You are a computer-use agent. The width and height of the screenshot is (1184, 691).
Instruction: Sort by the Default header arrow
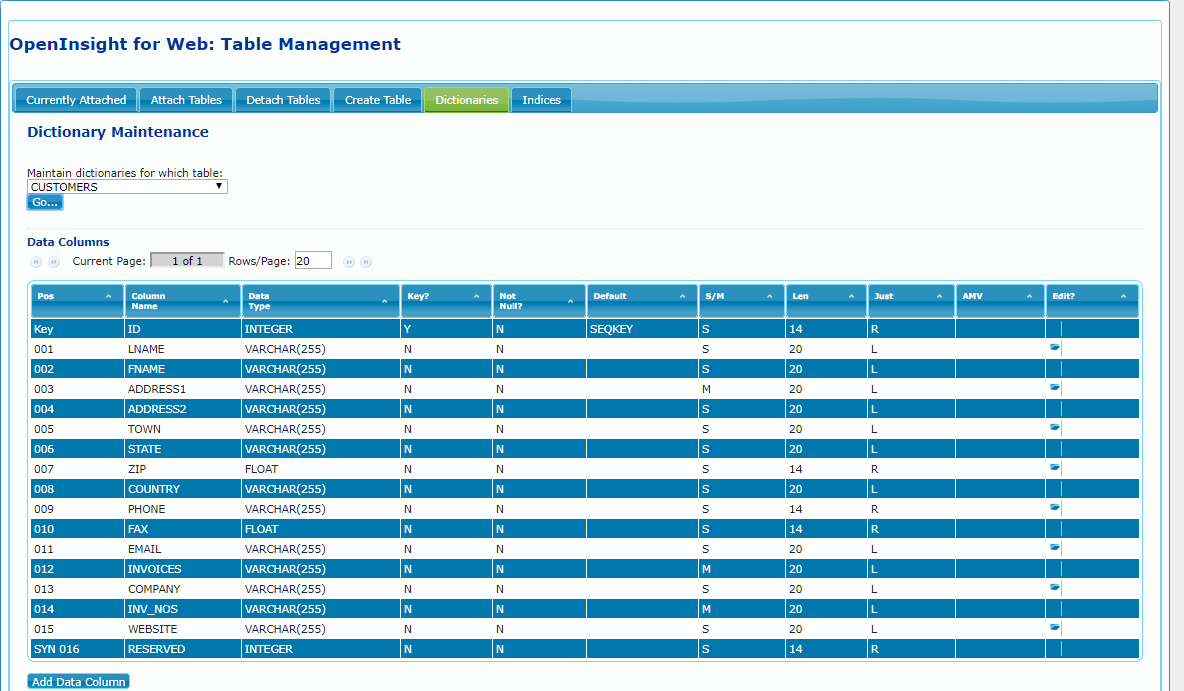click(683, 297)
